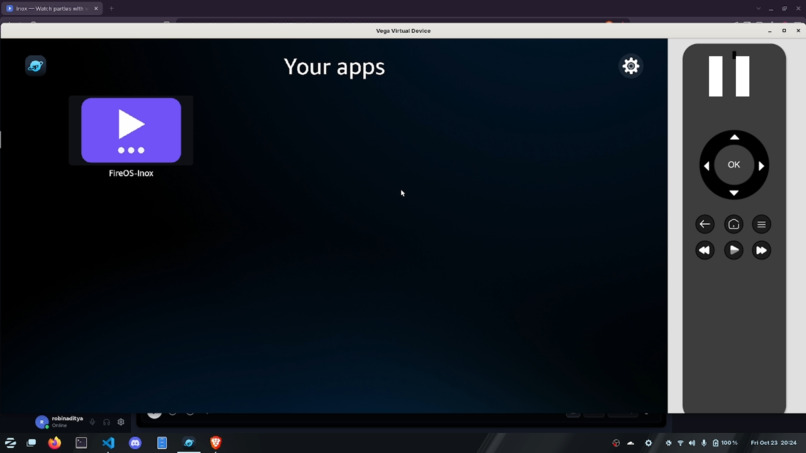The height and width of the screenshot is (453, 806).
Task: Launch the FireOS-Inox app tile
Action: 131,130
